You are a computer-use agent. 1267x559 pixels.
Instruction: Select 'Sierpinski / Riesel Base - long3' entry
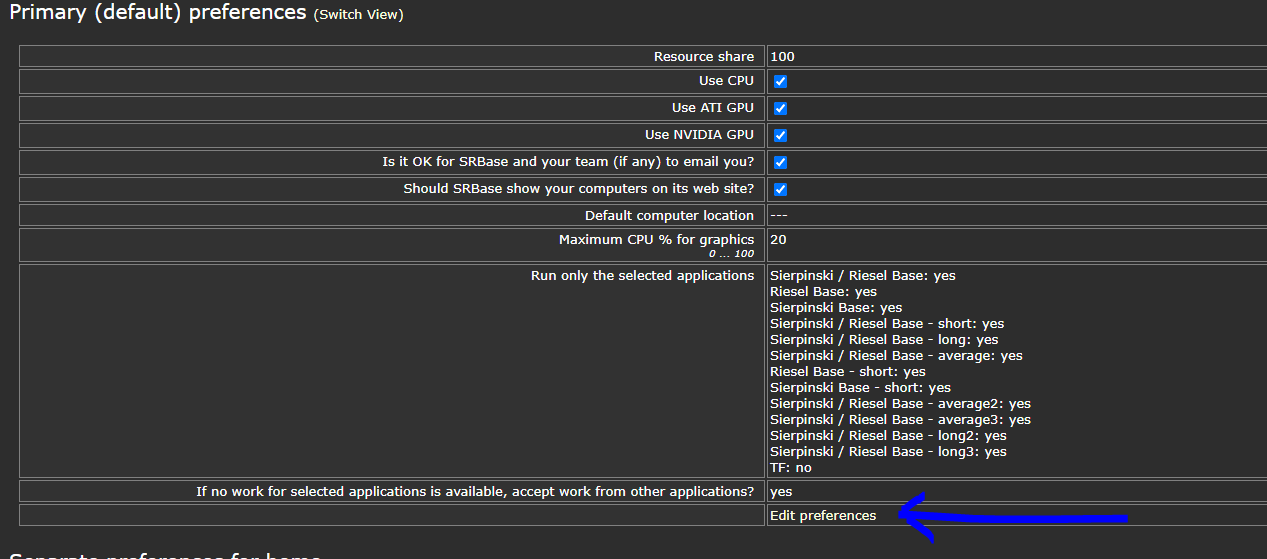888,452
